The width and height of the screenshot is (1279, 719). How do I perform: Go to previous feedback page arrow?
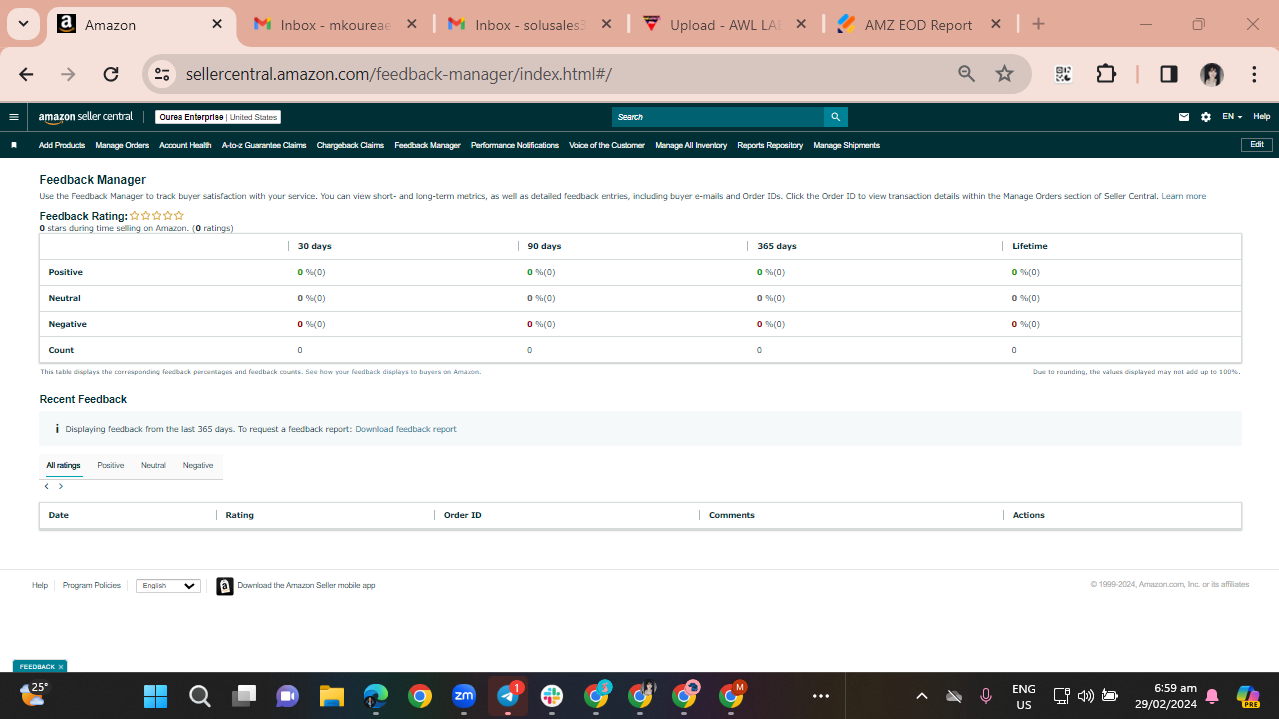(47, 486)
